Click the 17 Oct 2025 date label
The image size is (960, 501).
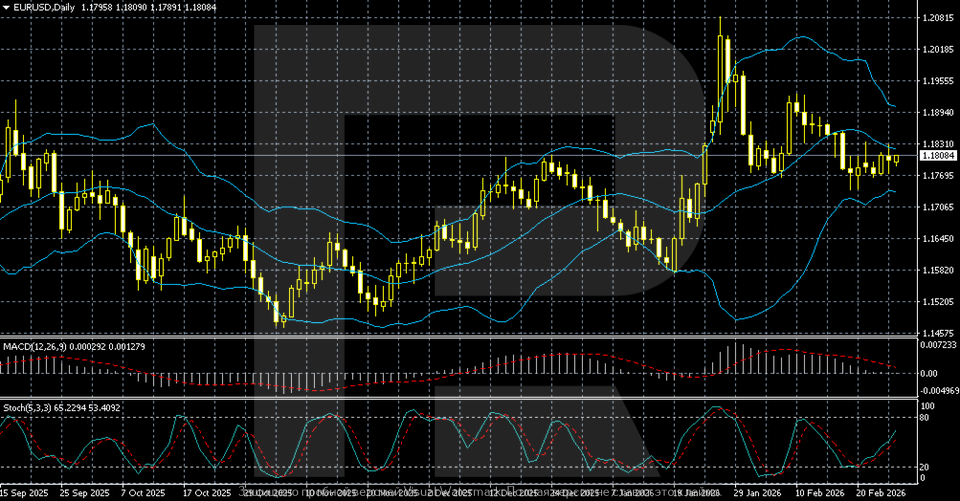pyautogui.click(x=205, y=493)
